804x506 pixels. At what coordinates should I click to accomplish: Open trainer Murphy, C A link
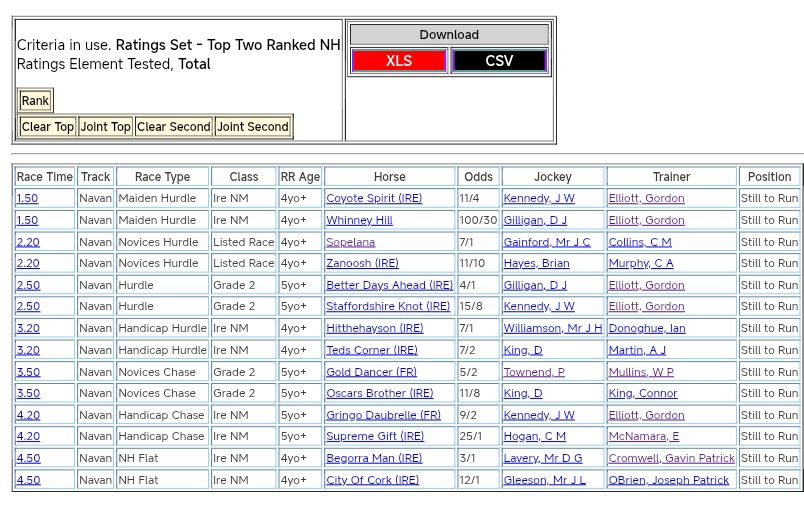point(641,264)
